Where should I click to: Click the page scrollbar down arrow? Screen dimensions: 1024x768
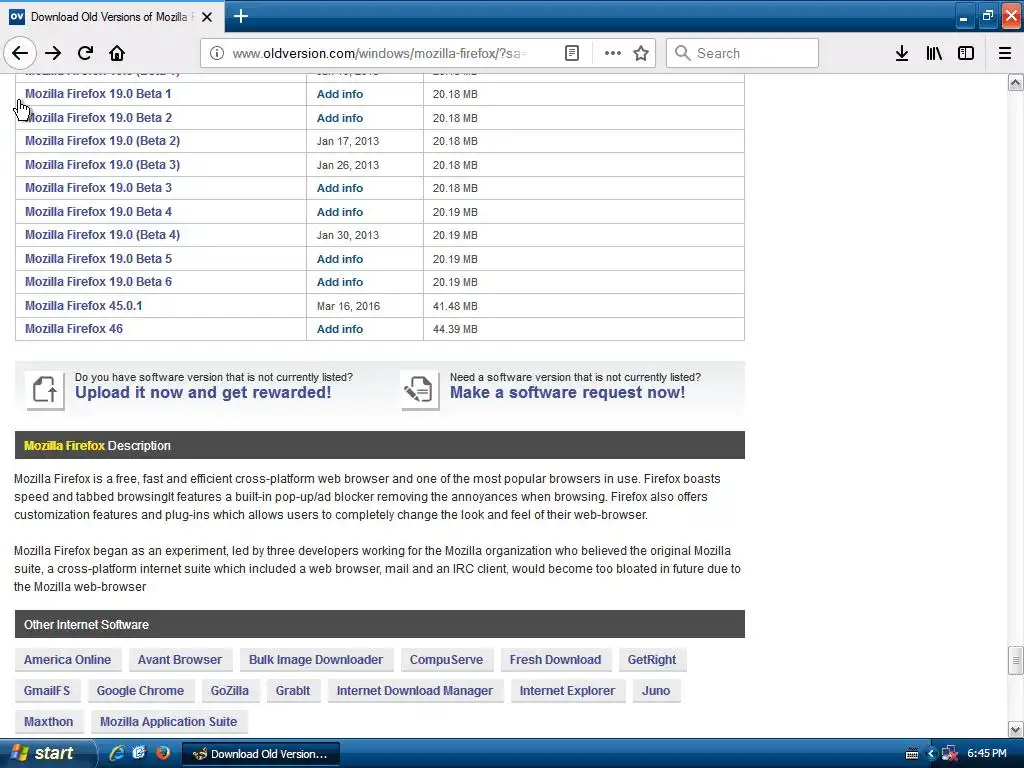click(1016, 729)
